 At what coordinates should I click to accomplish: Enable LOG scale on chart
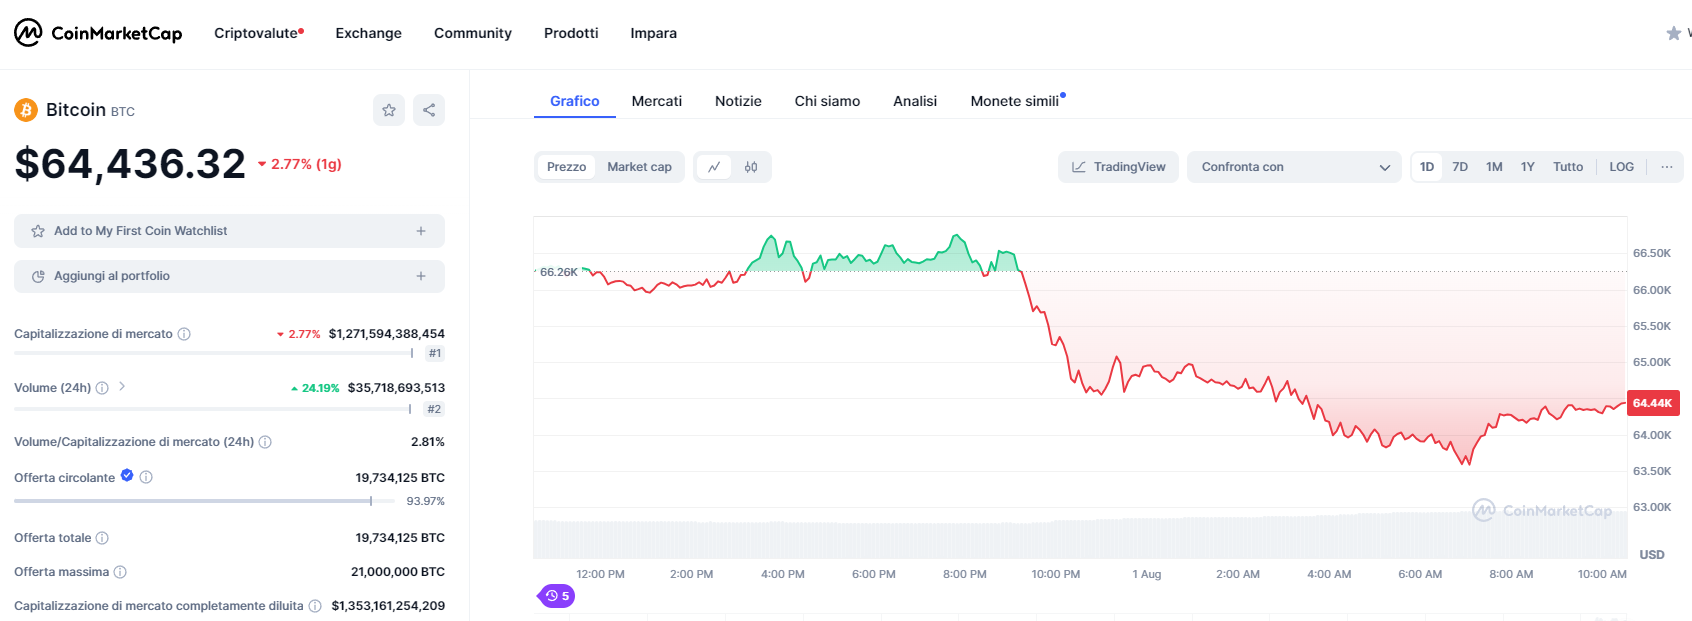[1621, 167]
